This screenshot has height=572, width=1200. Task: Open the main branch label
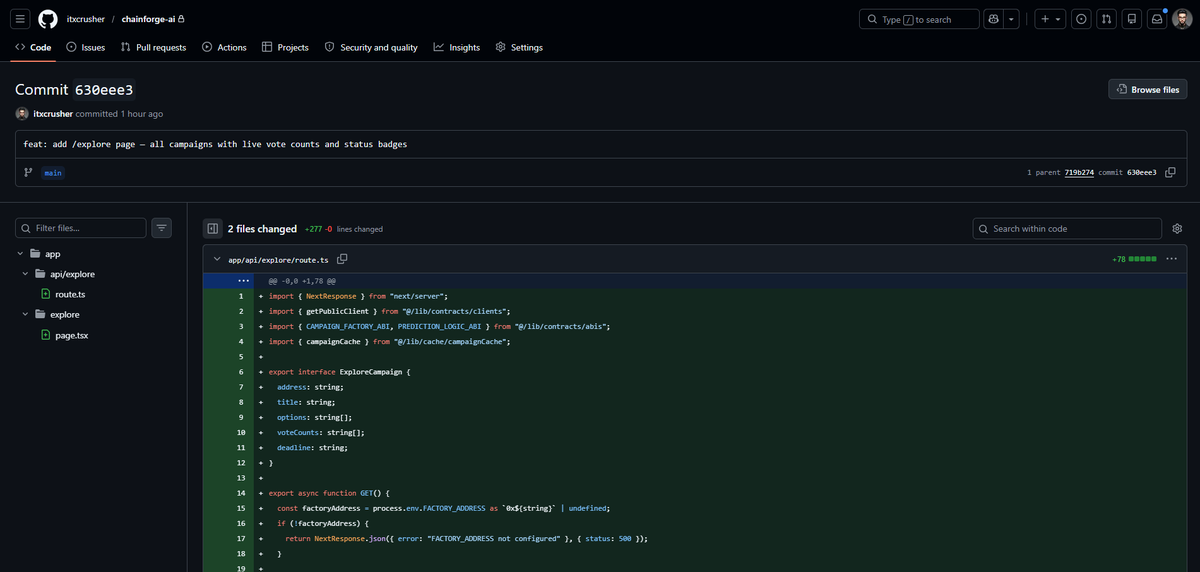pos(53,172)
